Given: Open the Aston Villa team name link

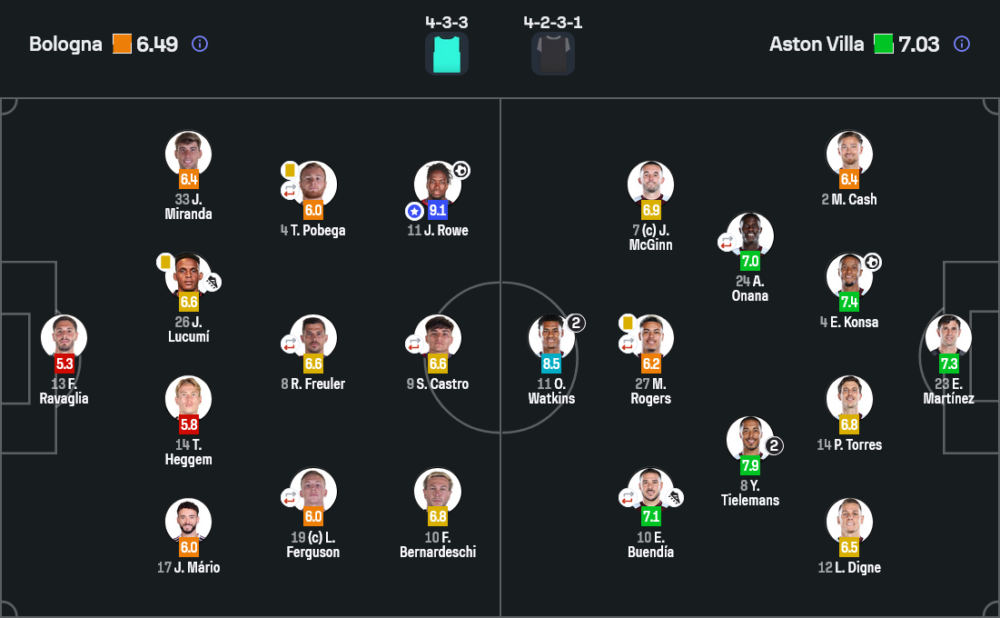Looking at the screenshot, I should (x=816, y=44).
